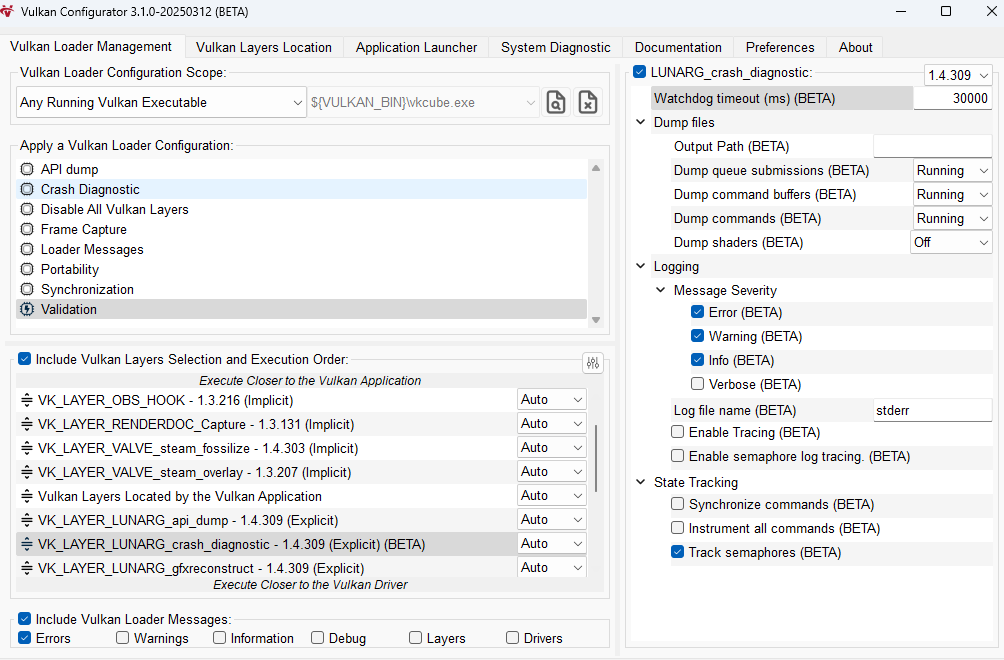Viewport: 1004px width, 660px height.
Task: Click the drag handle beside VK_LAYER_LUNARG_gfxreconstruct
Action: pyautogui.click(x=24, y=567)
